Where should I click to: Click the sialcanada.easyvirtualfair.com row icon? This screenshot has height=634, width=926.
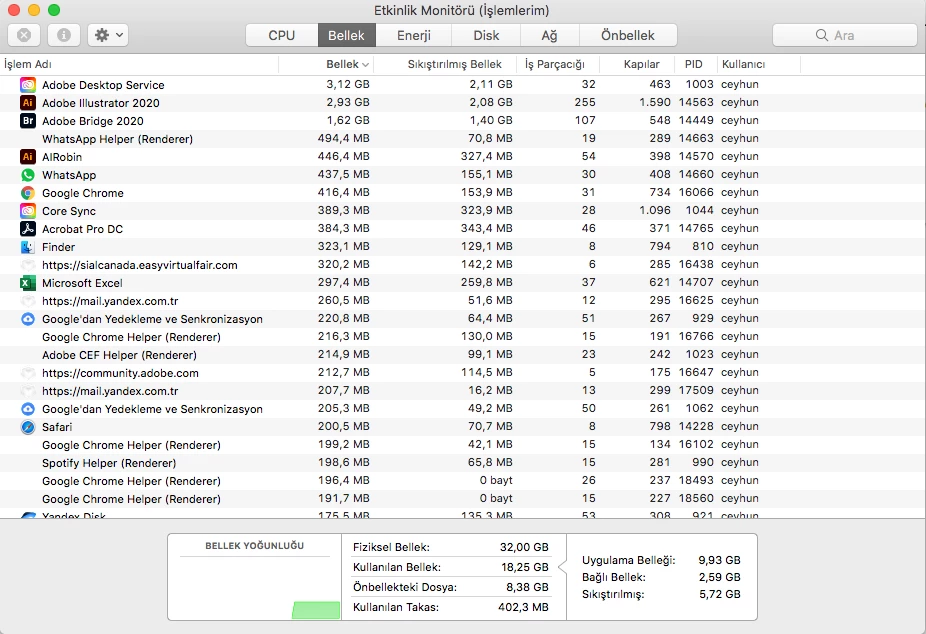[x=28, y=265]
